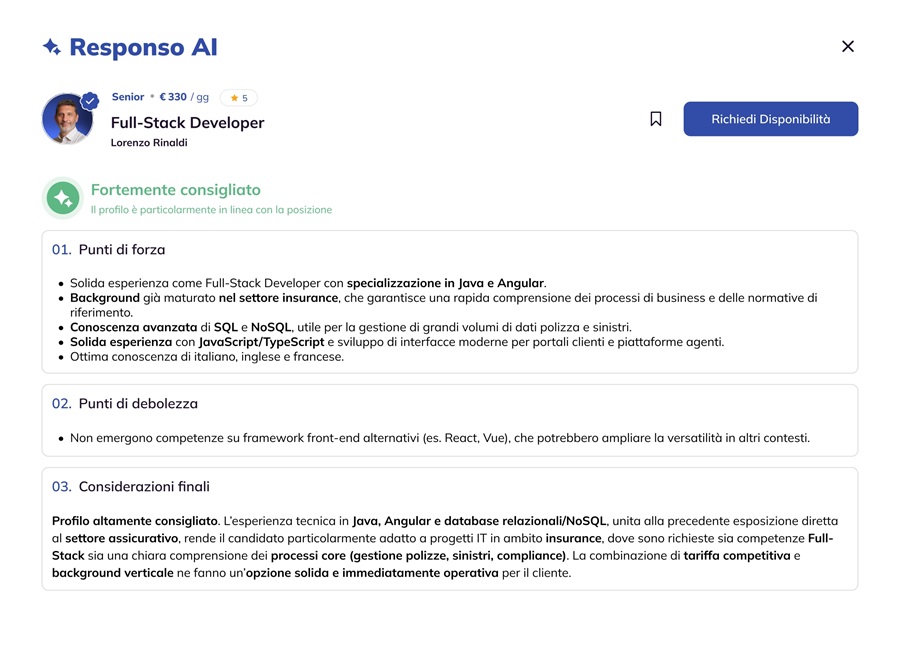The image size is (900, 666).
Task: Click the Responso AI title text
Action: point(143,47)
